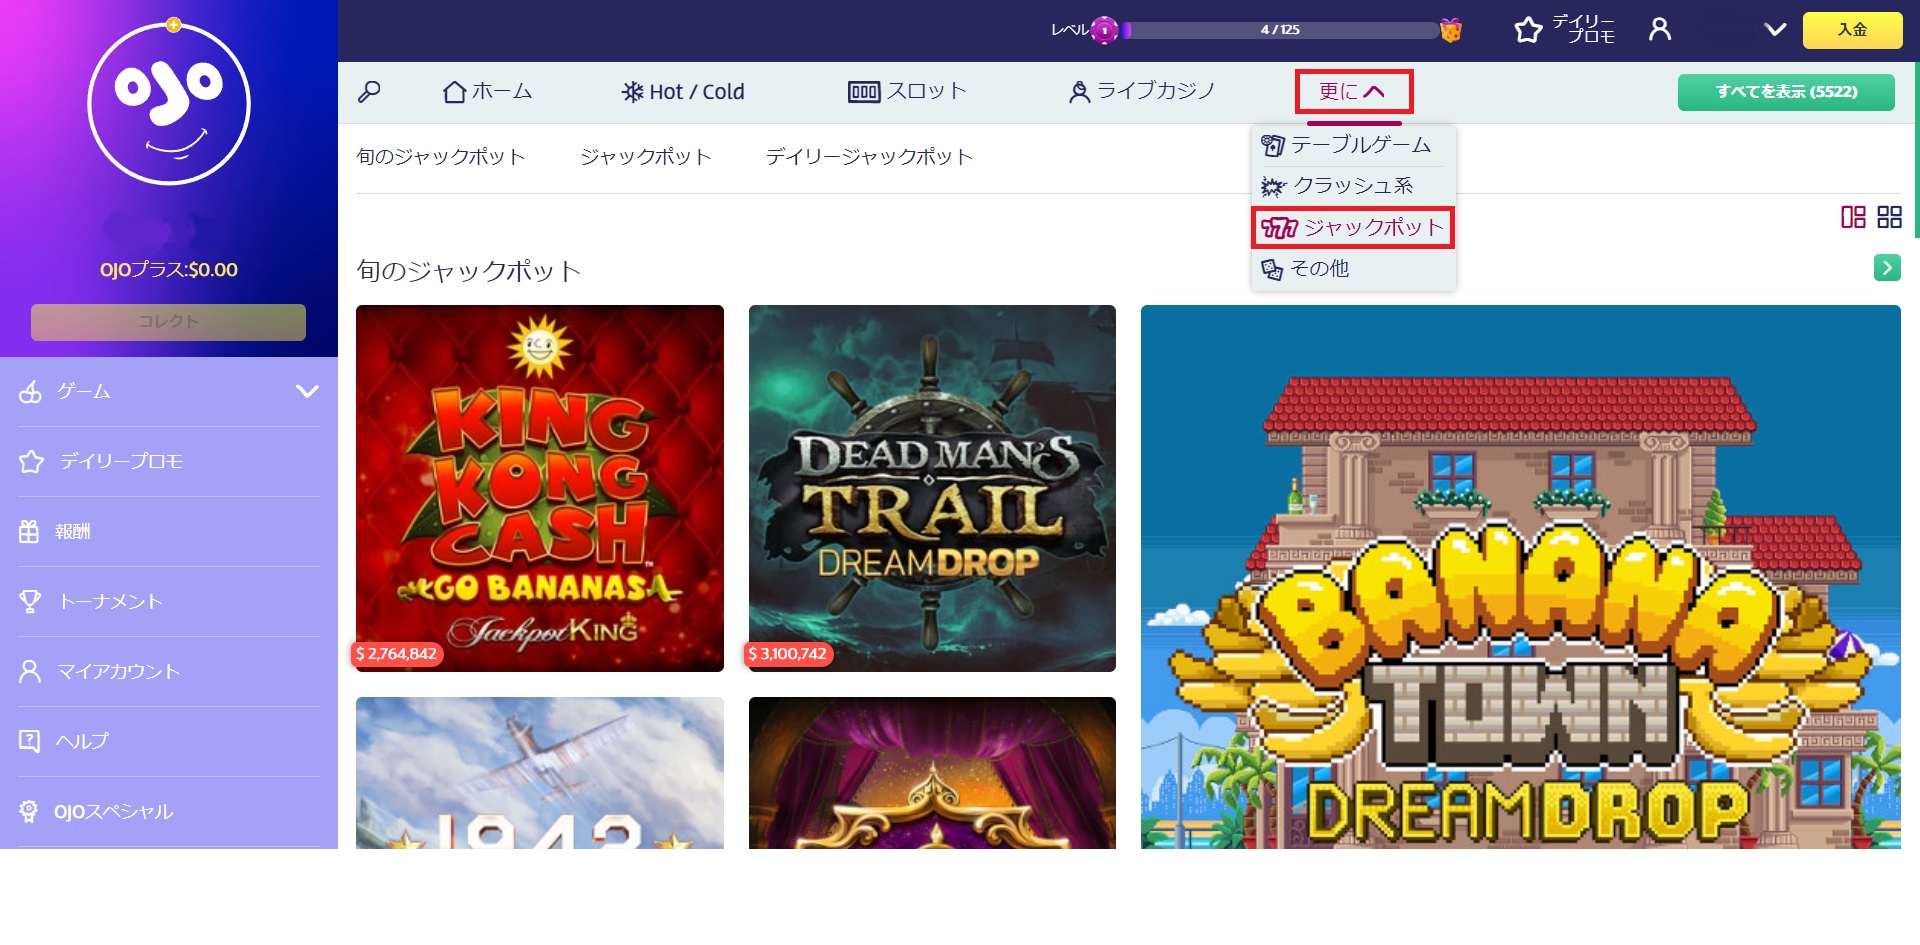The width and height of the screenshot is (1920, 945).
Task: Choose ジャックポット in the dropdown menu
Action: click(1353, 227)
